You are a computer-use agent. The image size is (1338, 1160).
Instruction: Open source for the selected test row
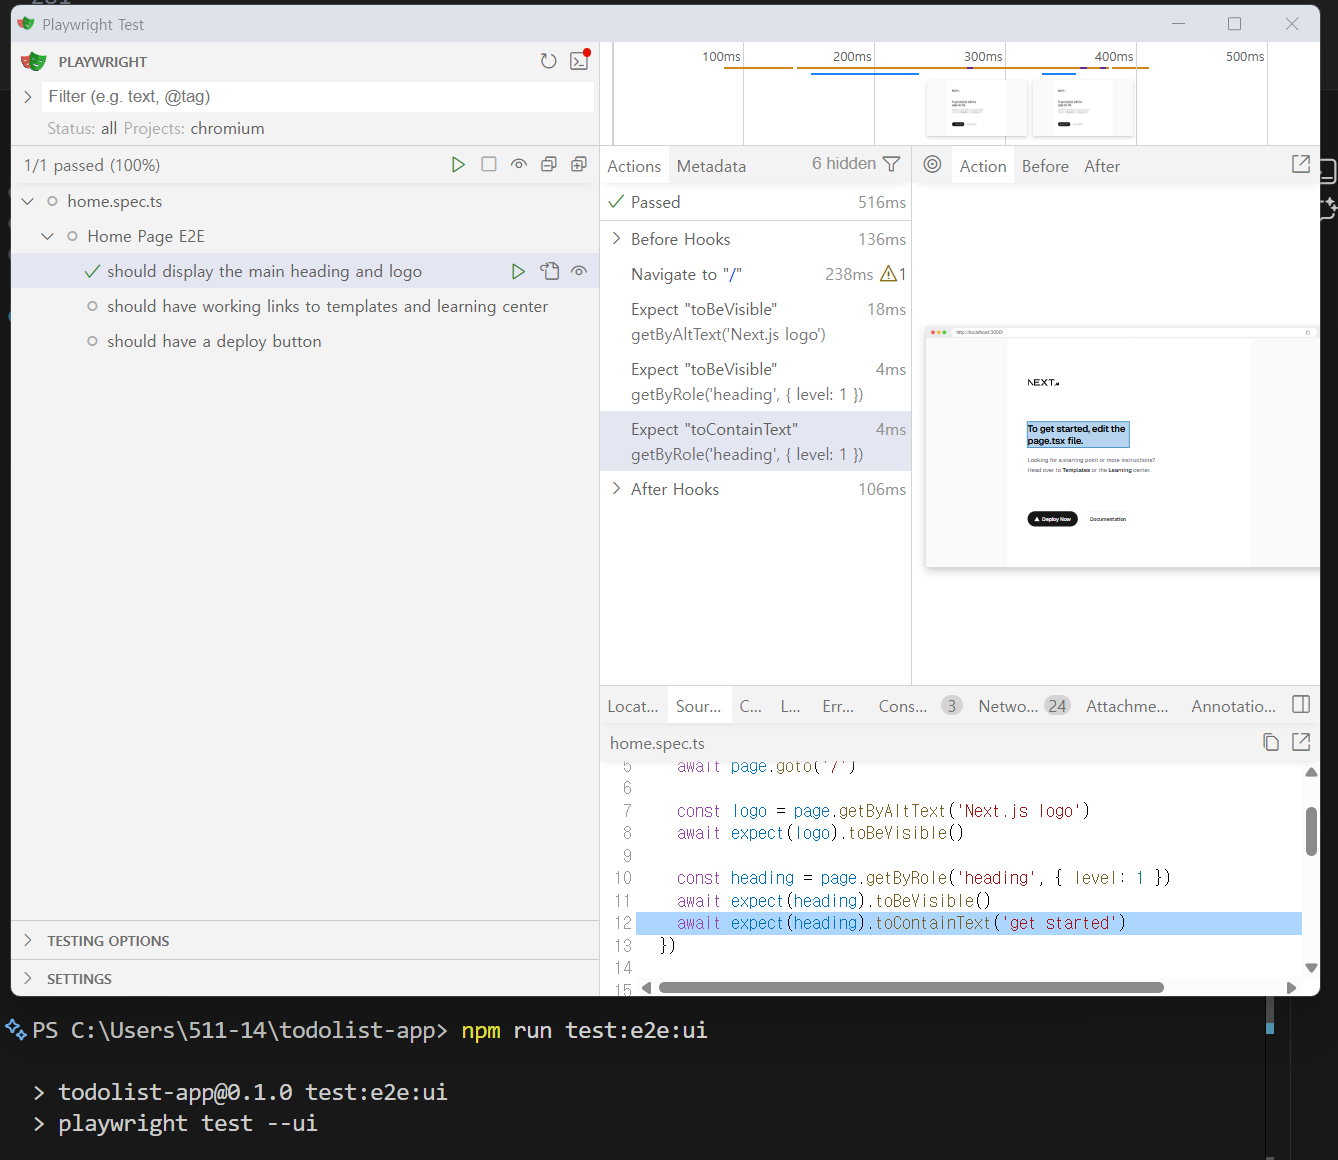[549, 271]
